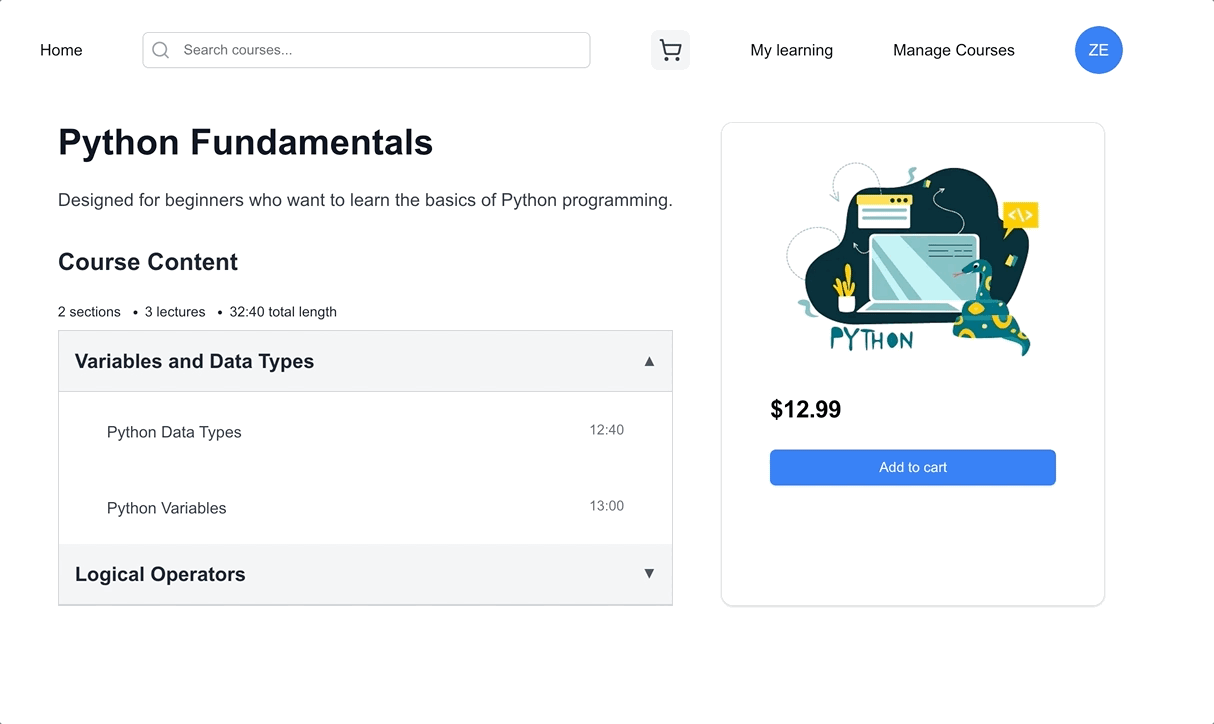This screenshot has height=724, width=1214.
Task: Focus the Search courses input field
Action: 366,50
